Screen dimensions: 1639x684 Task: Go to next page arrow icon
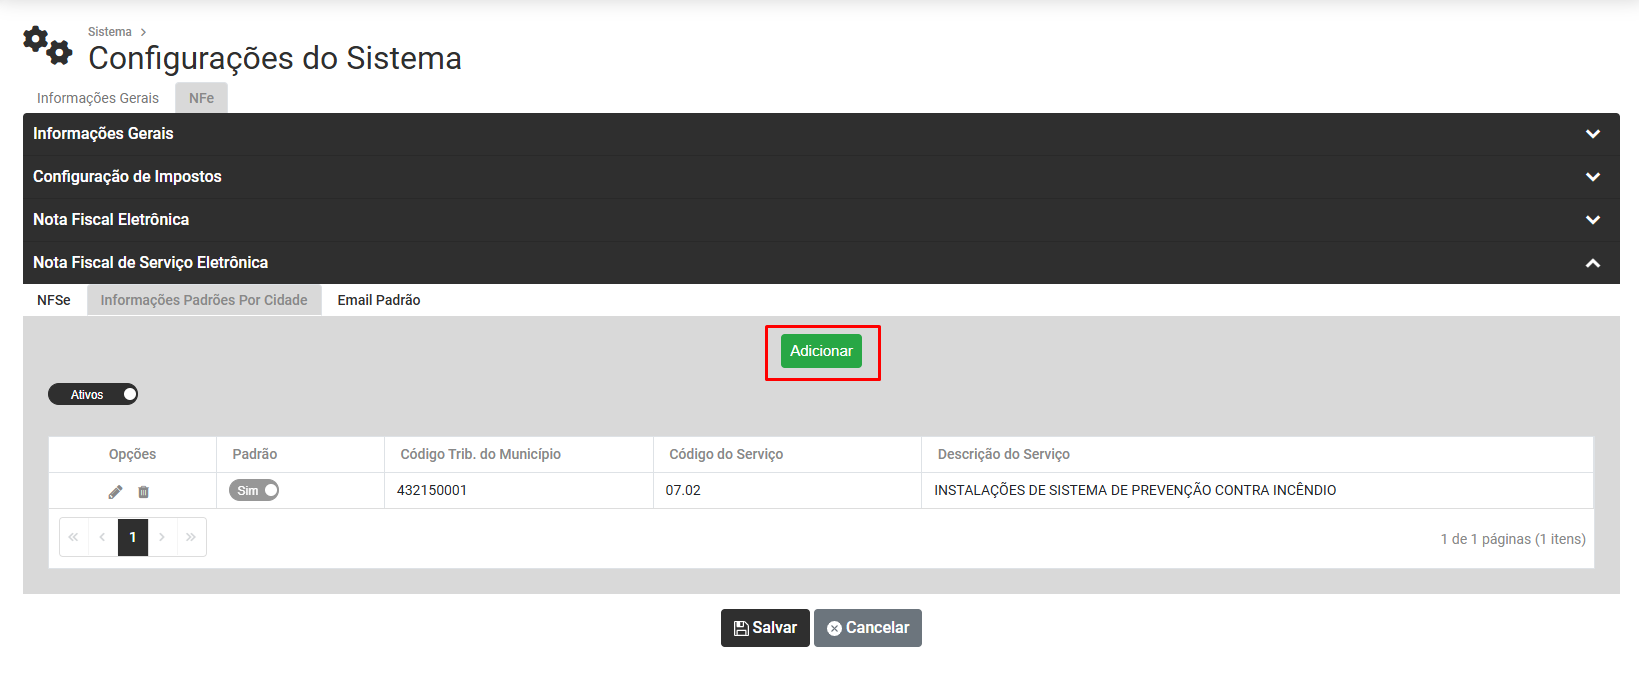pyautogui.click(x=162, y=537)
